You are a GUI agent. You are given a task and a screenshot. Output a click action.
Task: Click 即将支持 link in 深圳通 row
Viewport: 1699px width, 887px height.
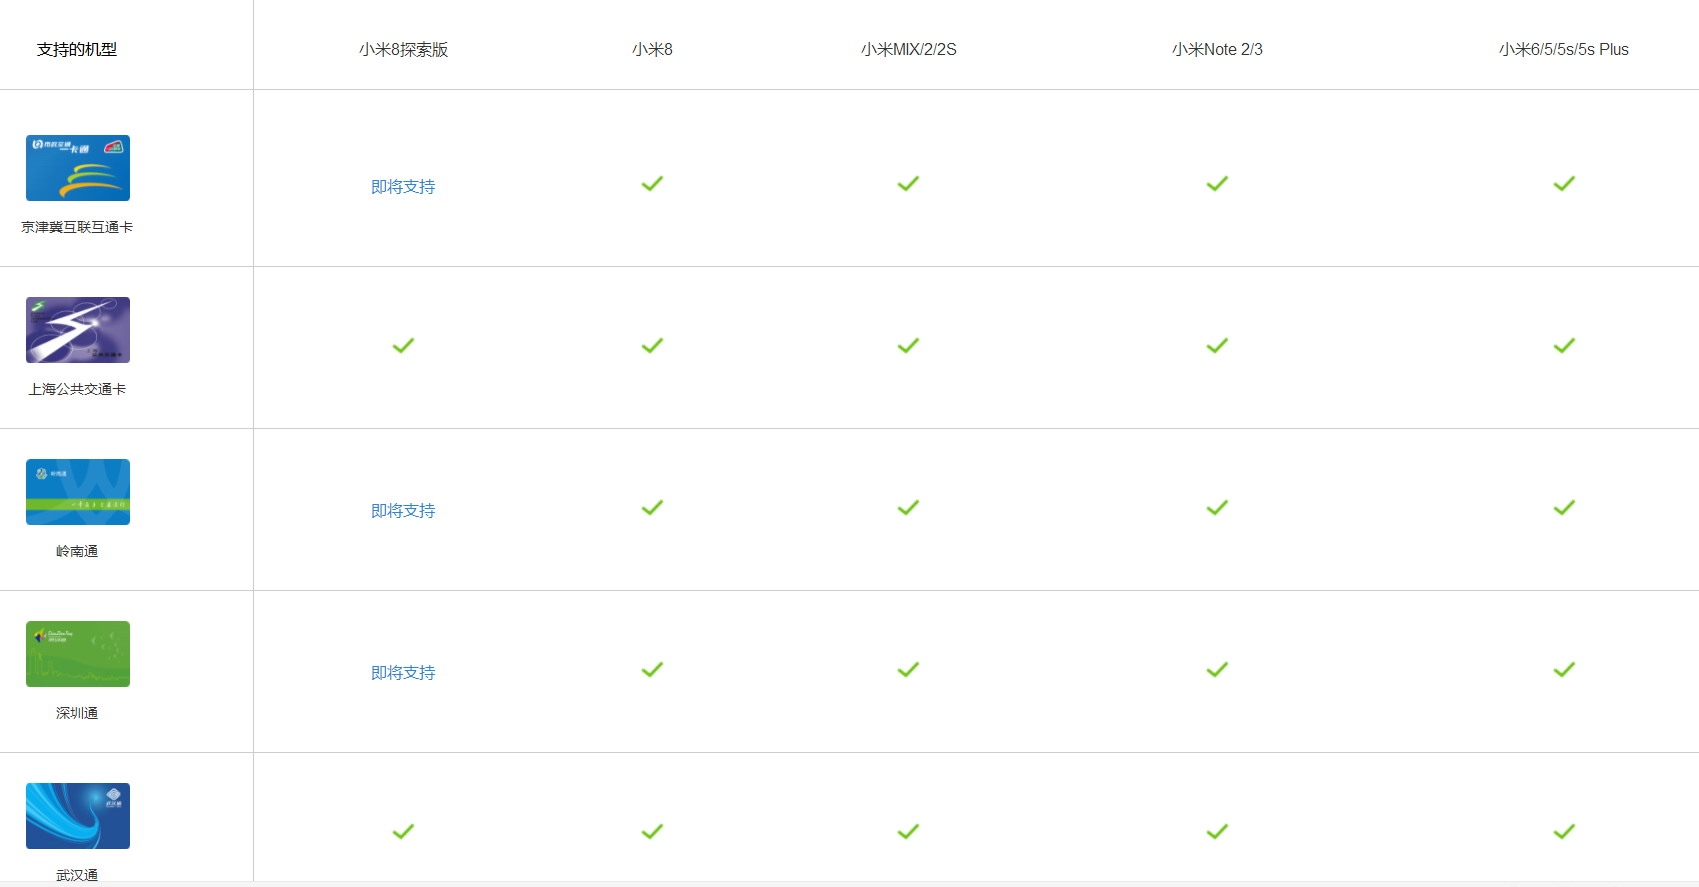coord(403,673)
